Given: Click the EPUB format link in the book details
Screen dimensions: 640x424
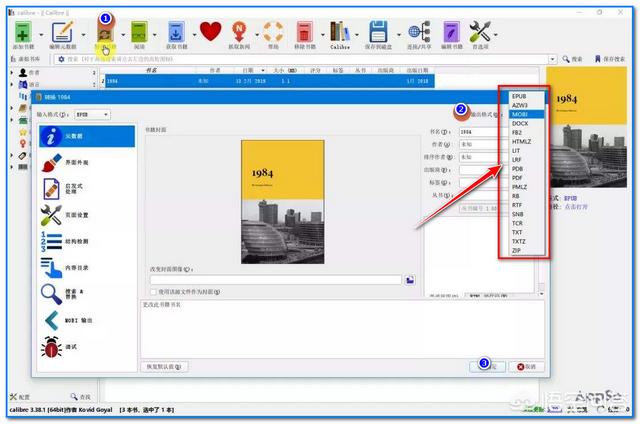Looking at the screenshot, I should [571, 198].
